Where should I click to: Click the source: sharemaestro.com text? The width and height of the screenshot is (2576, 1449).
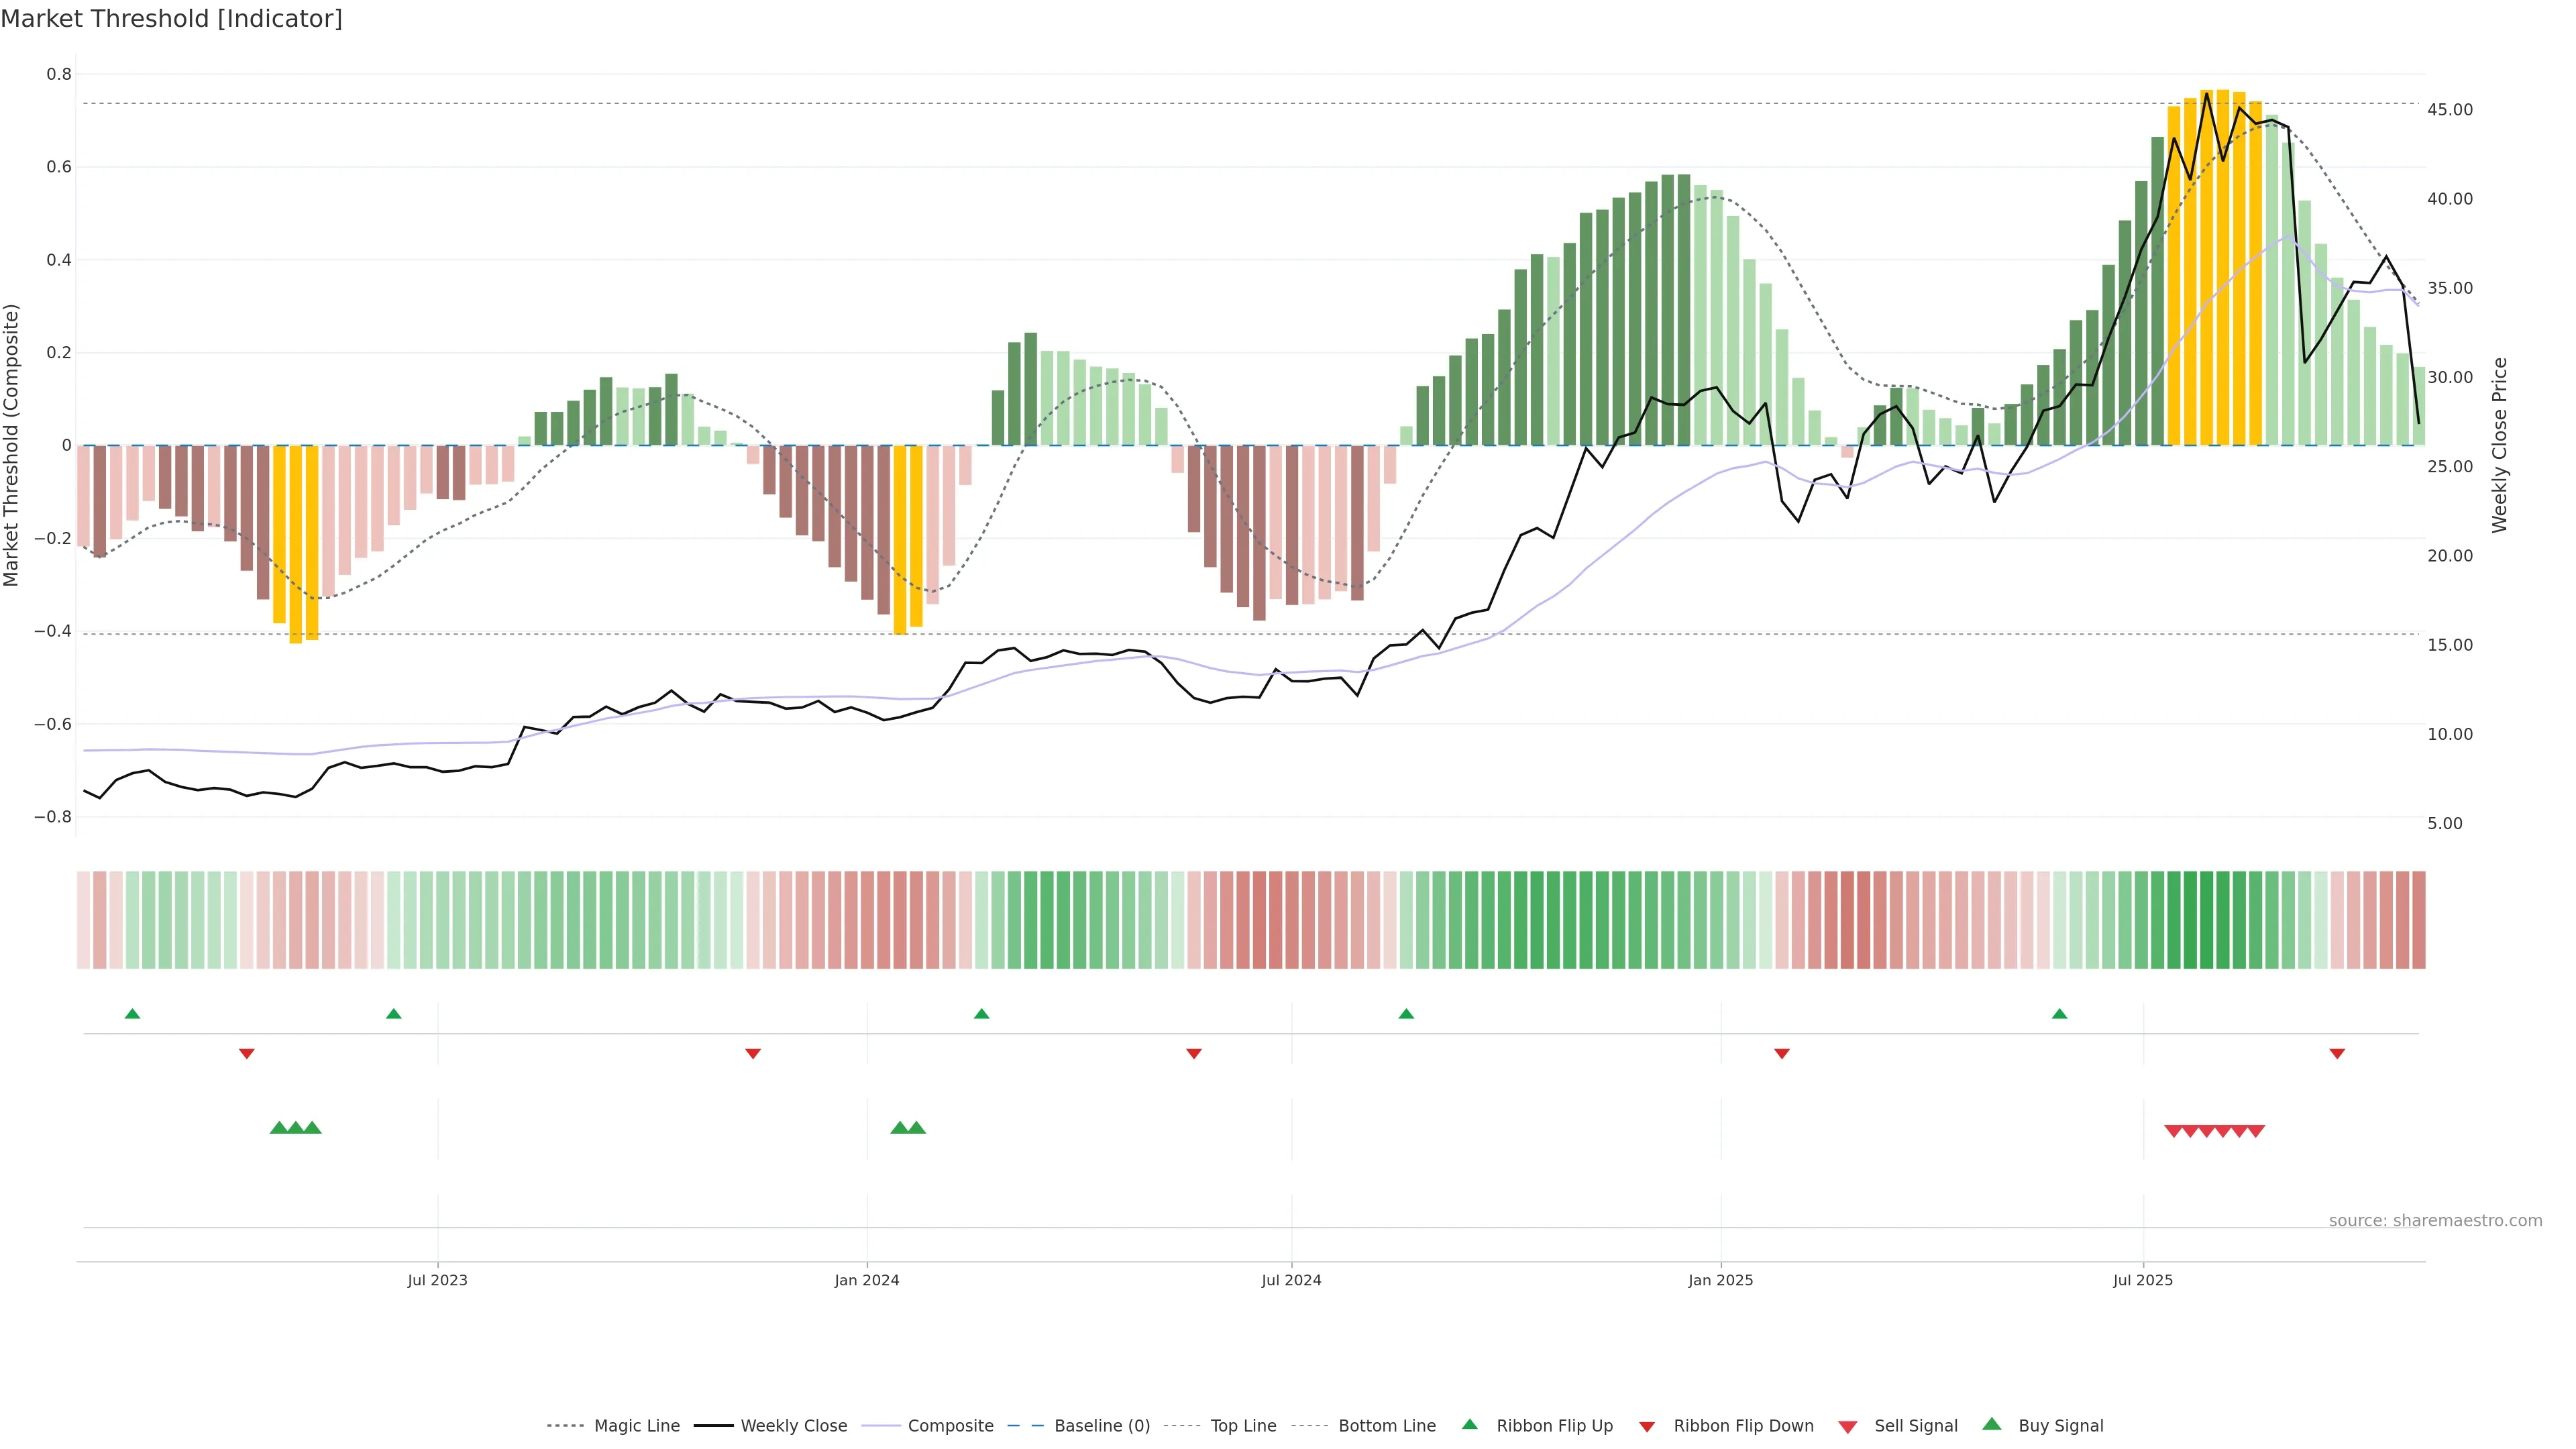coord(2435,1221)
